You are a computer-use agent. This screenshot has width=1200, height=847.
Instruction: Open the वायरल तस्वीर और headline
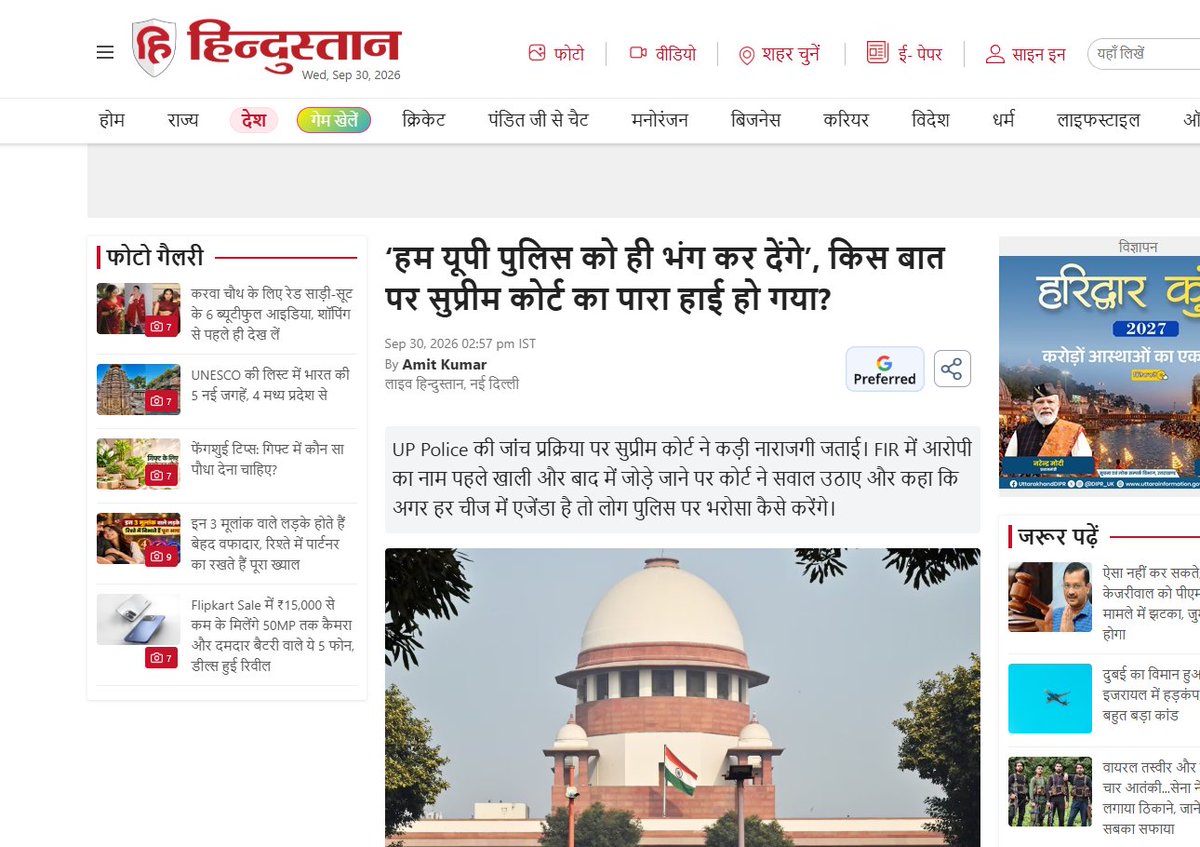[1151, 797]
